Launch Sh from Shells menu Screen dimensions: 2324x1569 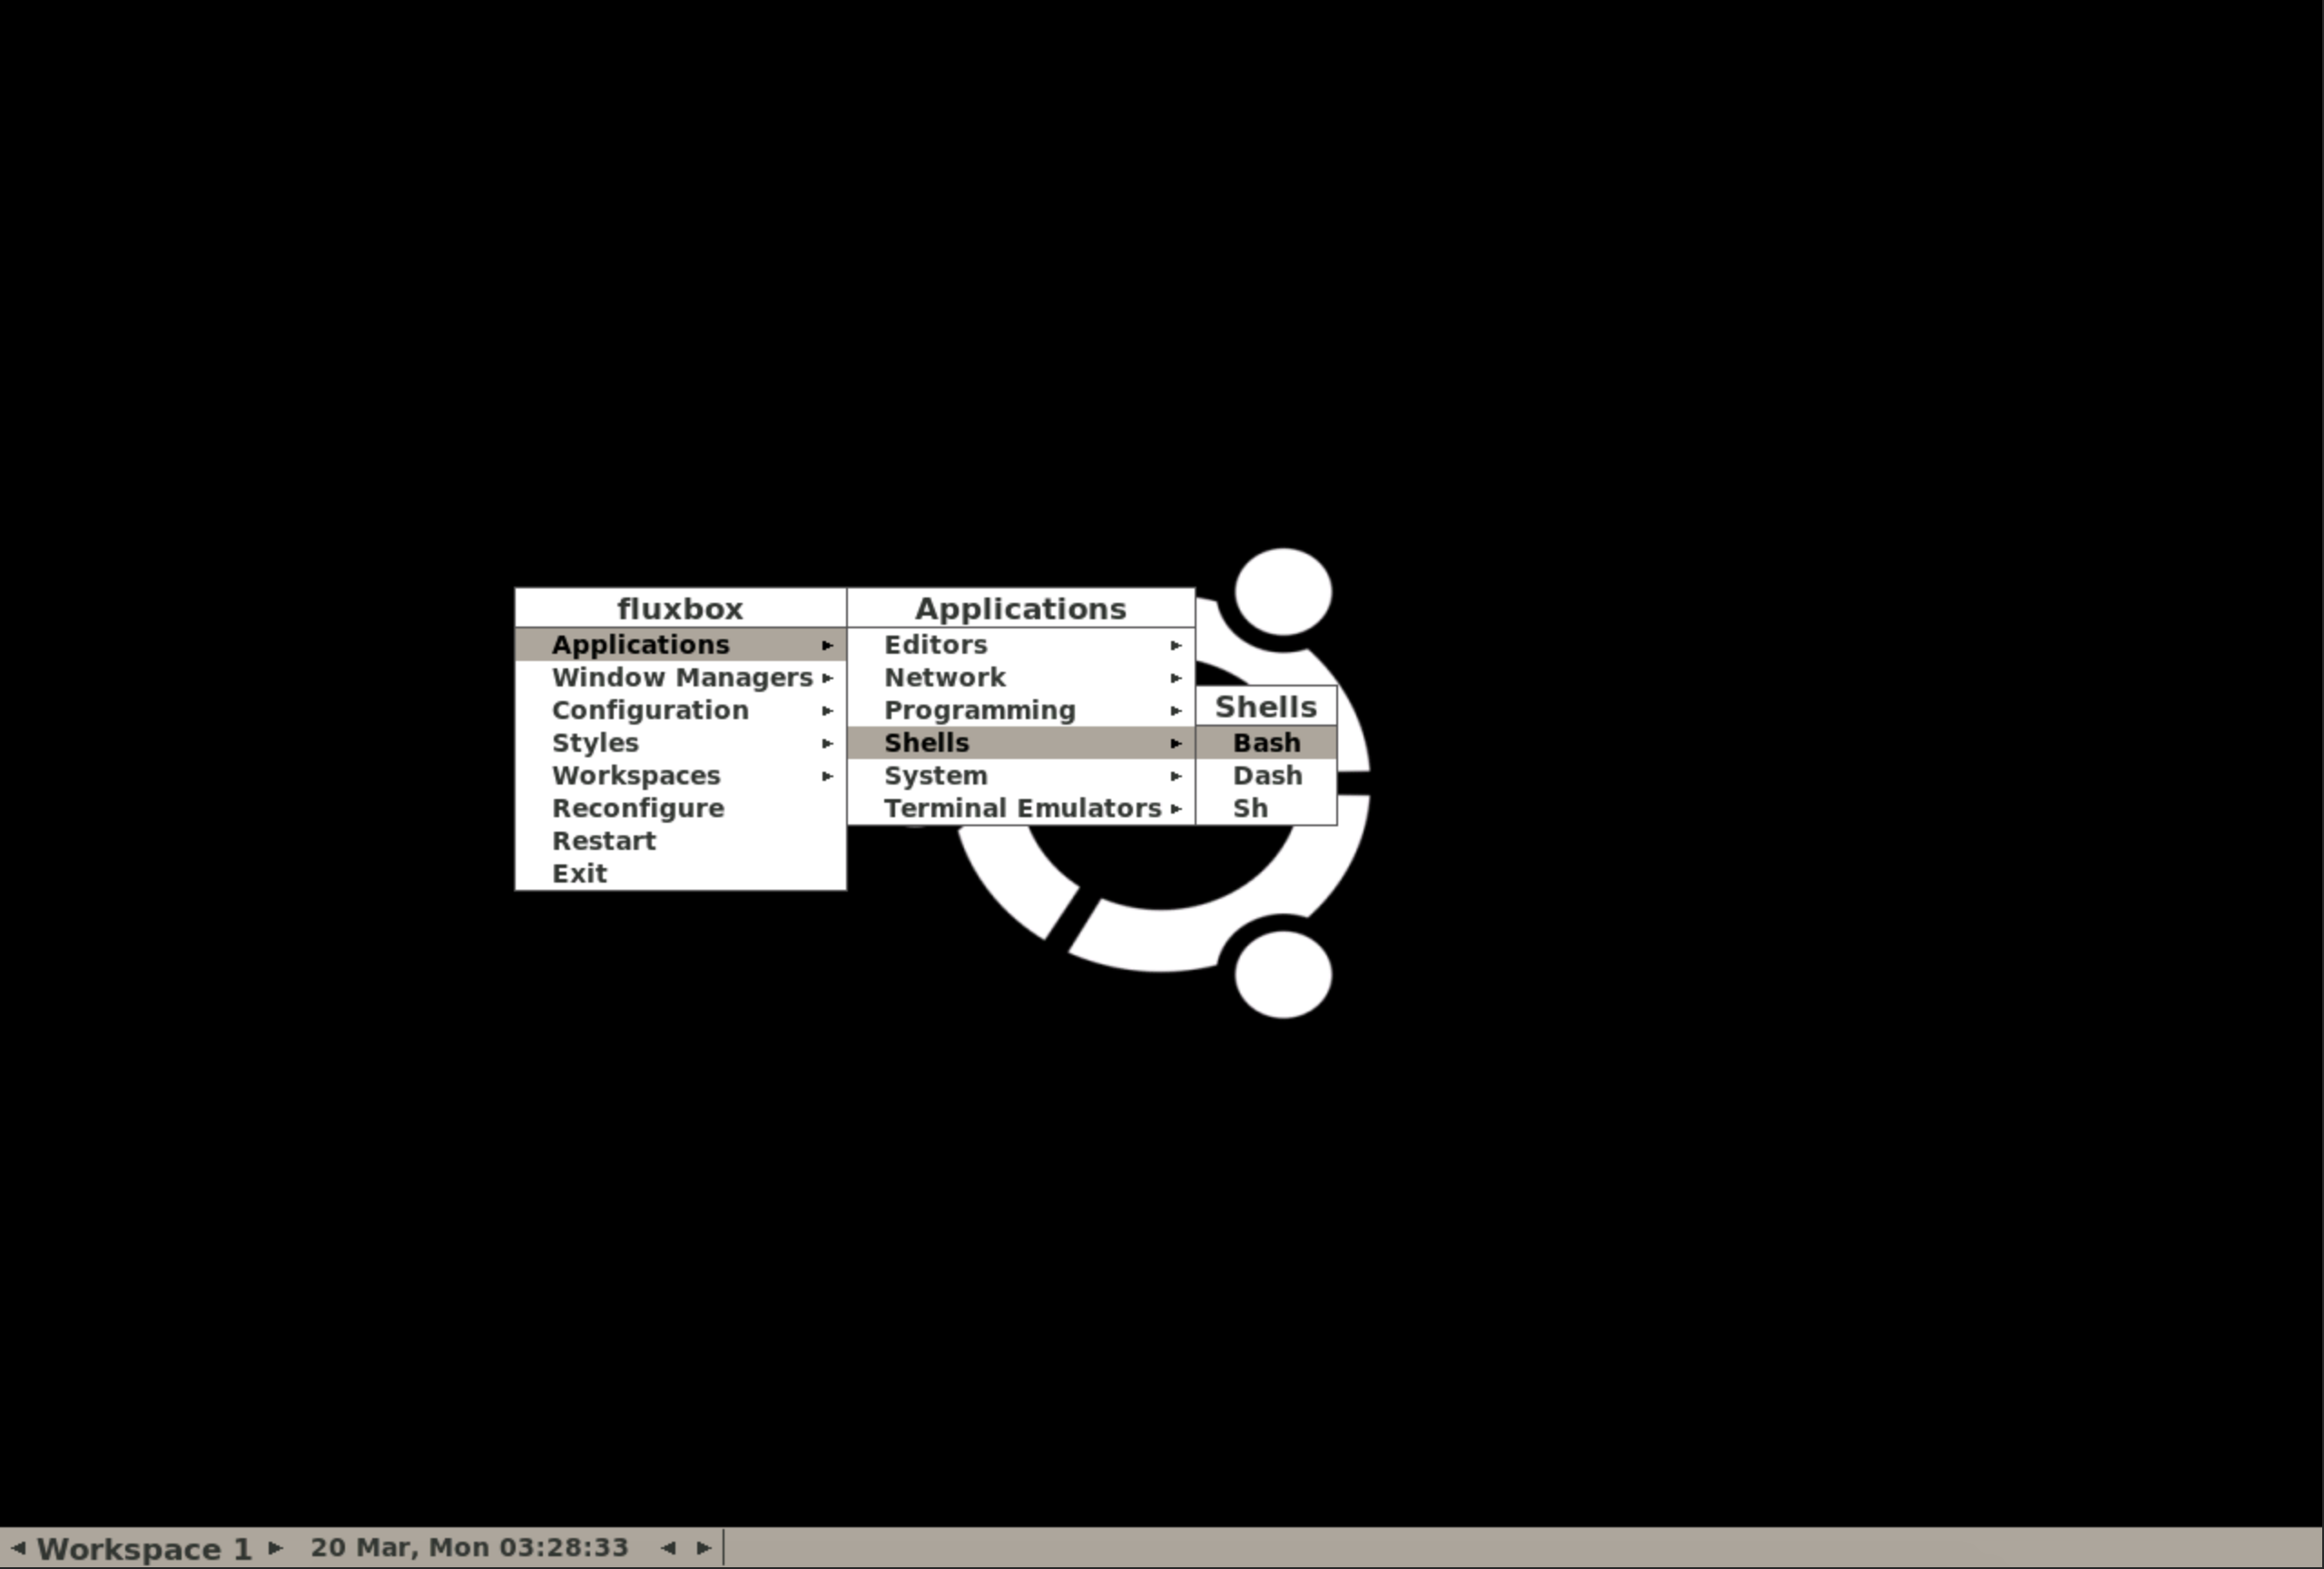[x=1266, y=808]
